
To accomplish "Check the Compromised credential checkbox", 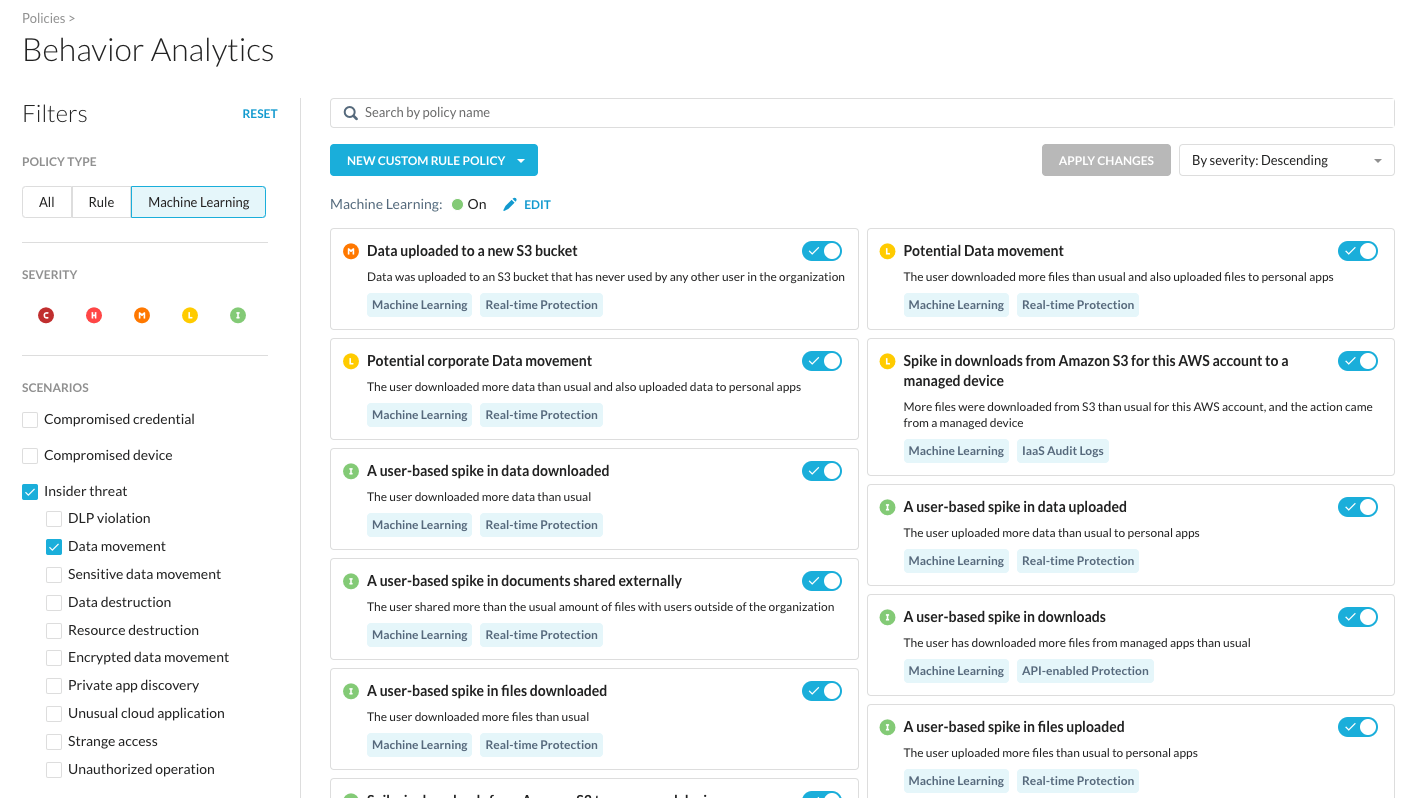I will click(29, 419).
